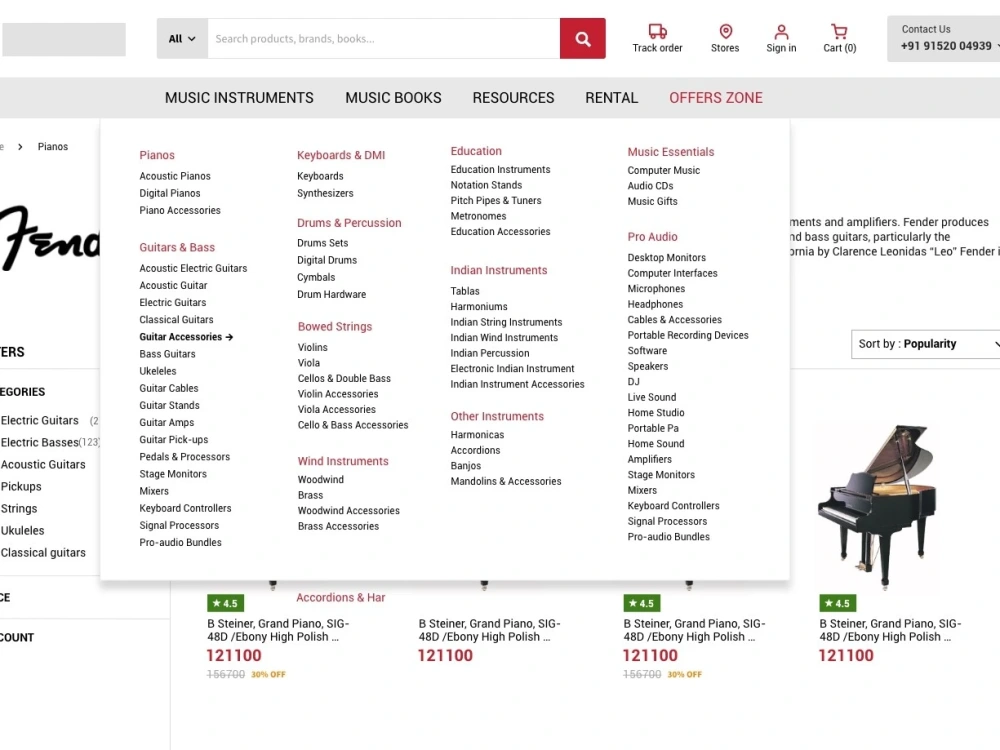Viewport: 1000px width, 750px height.
Task: Go to Violins
Action: (x=312, y=348)
